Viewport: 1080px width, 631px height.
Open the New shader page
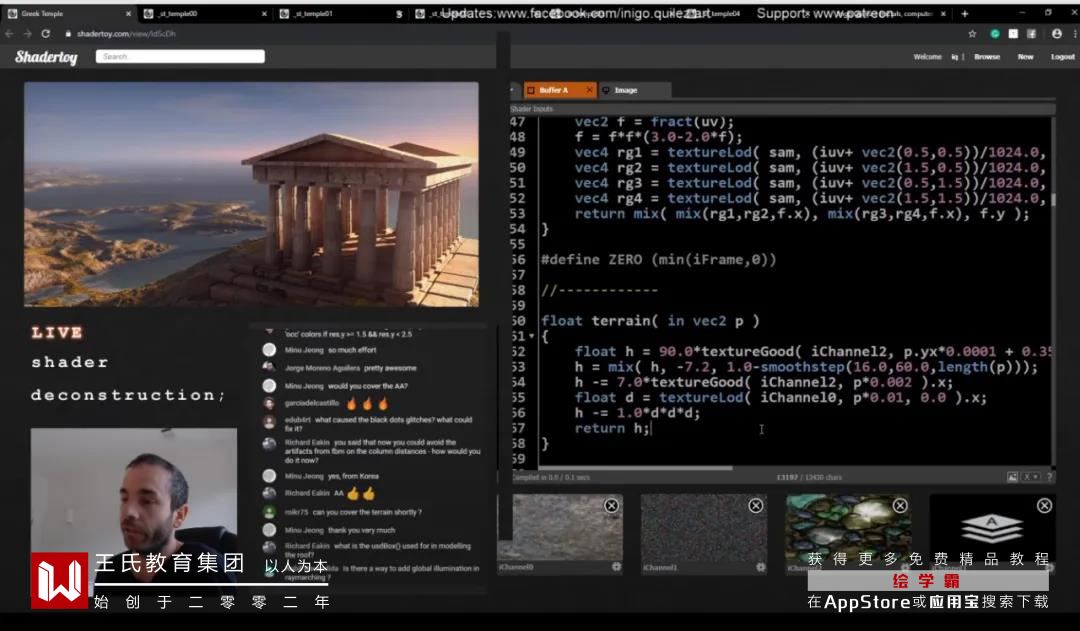click(x=1025, y=57)
